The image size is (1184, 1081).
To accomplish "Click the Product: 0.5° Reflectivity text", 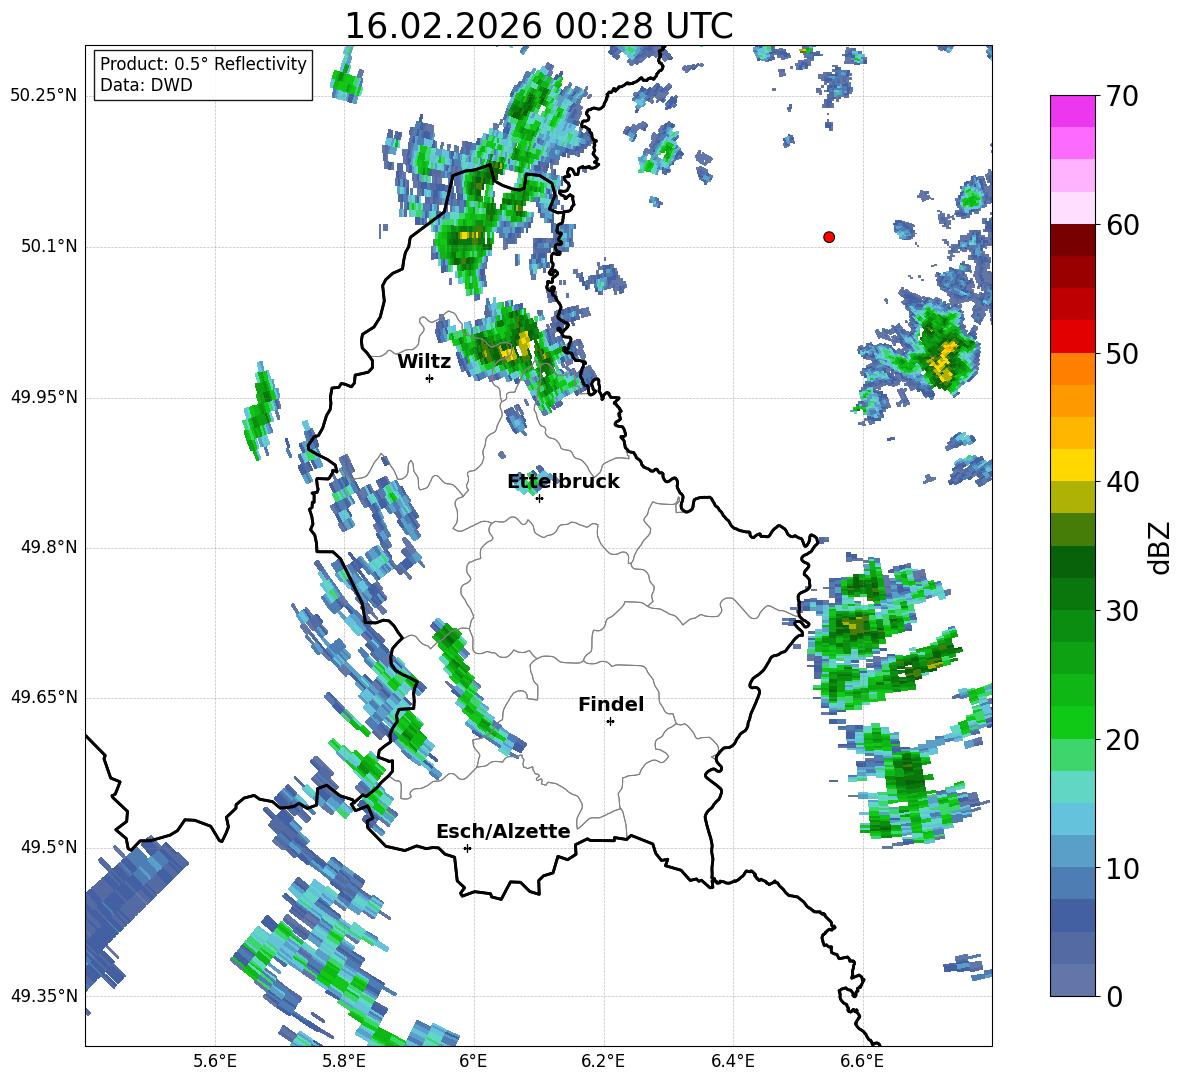I will tap(203, 64).
